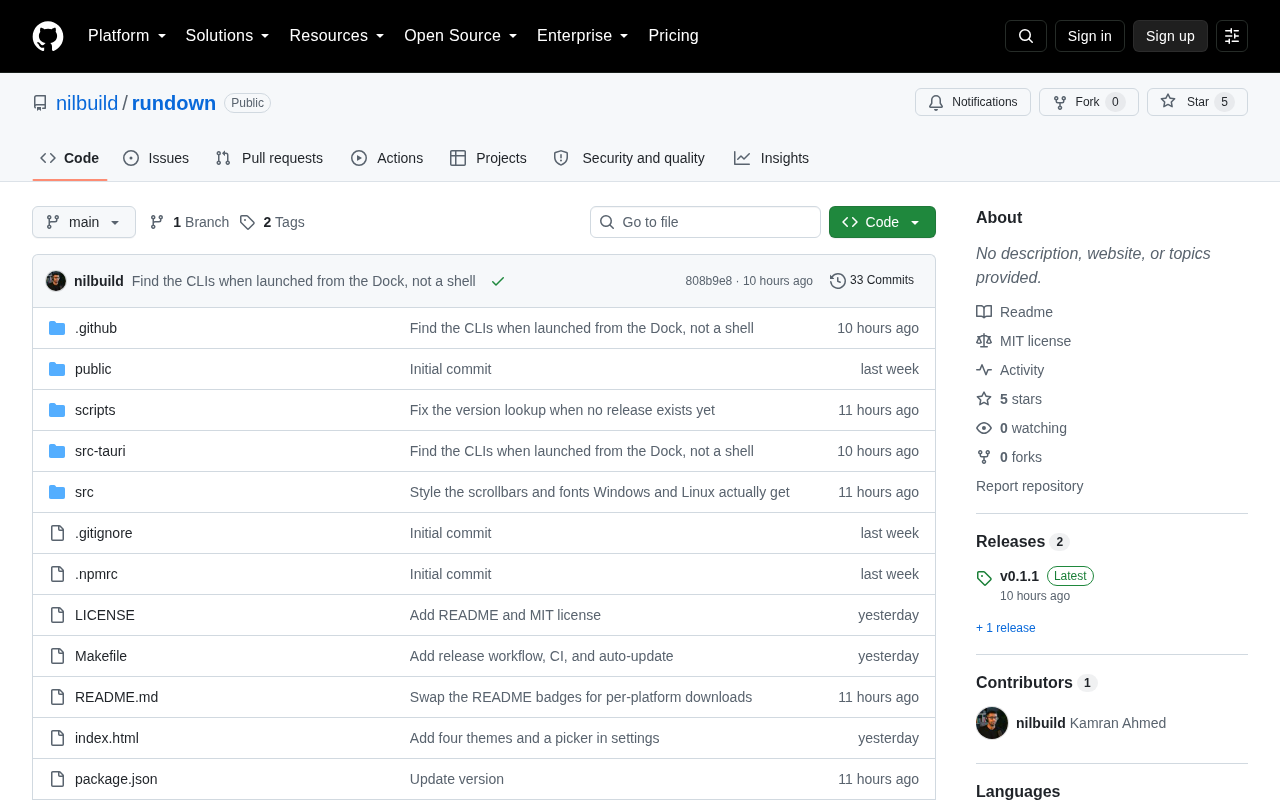Open the appearance settings icon button

point(1232,36)
